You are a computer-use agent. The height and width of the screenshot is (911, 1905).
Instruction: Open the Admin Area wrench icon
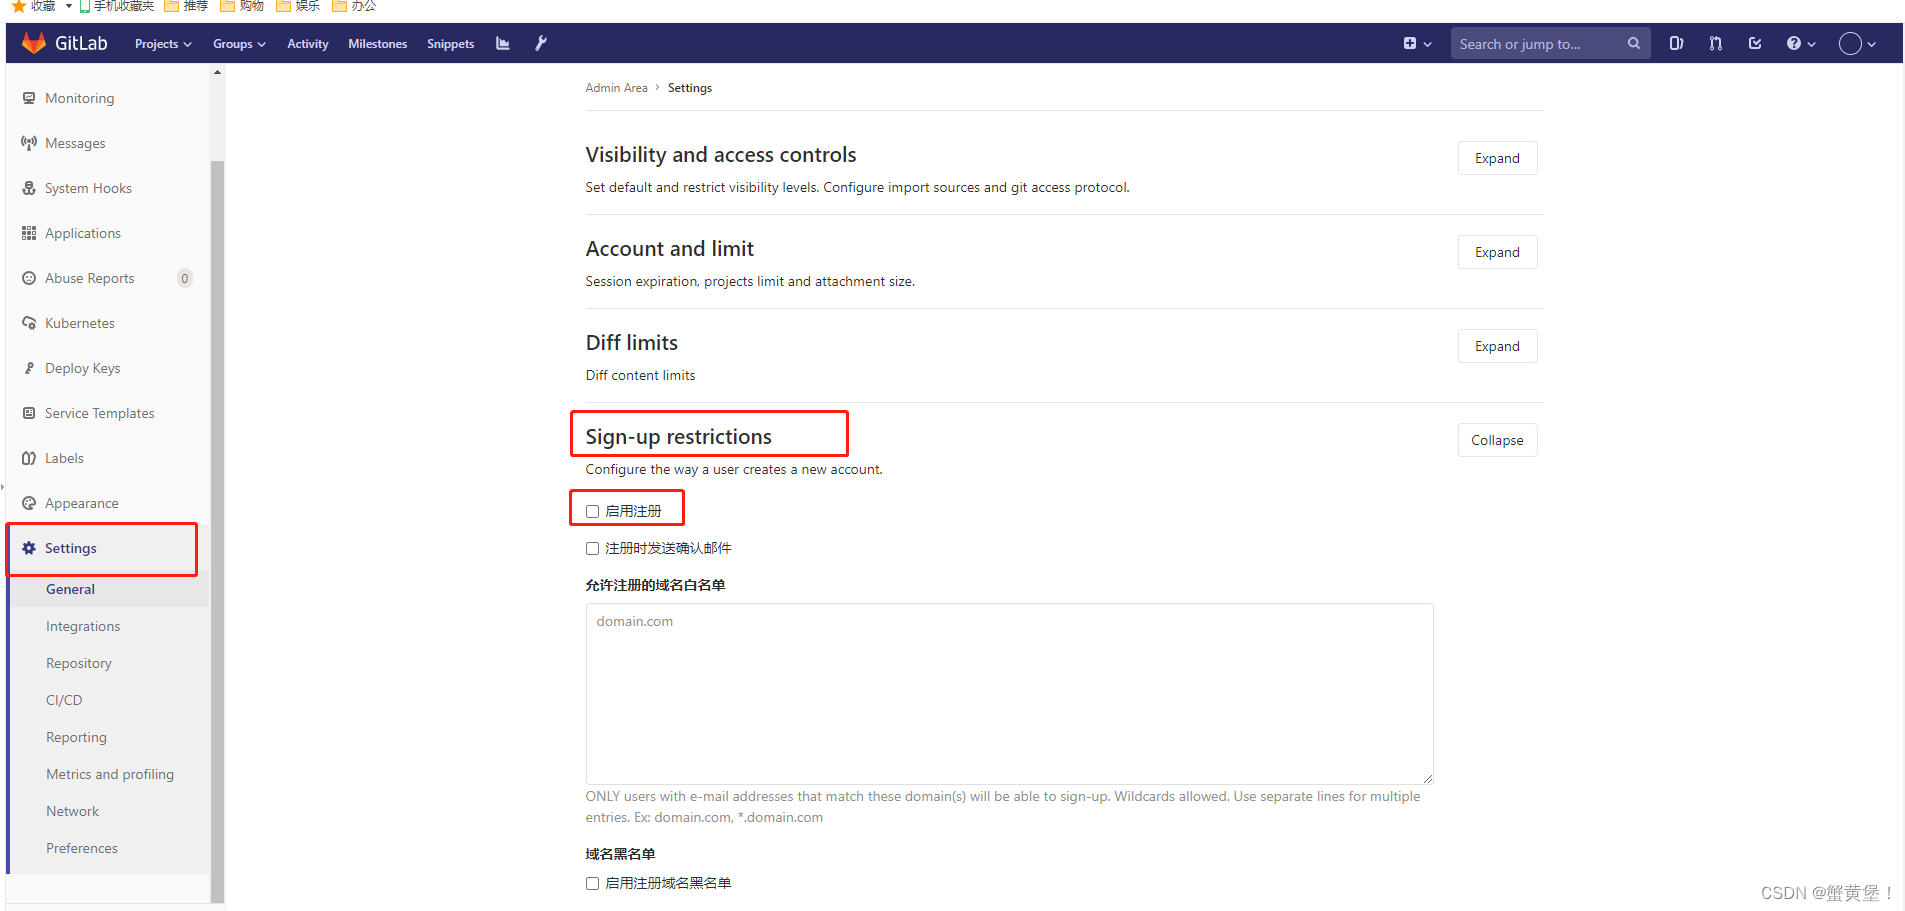click(540, 43)
